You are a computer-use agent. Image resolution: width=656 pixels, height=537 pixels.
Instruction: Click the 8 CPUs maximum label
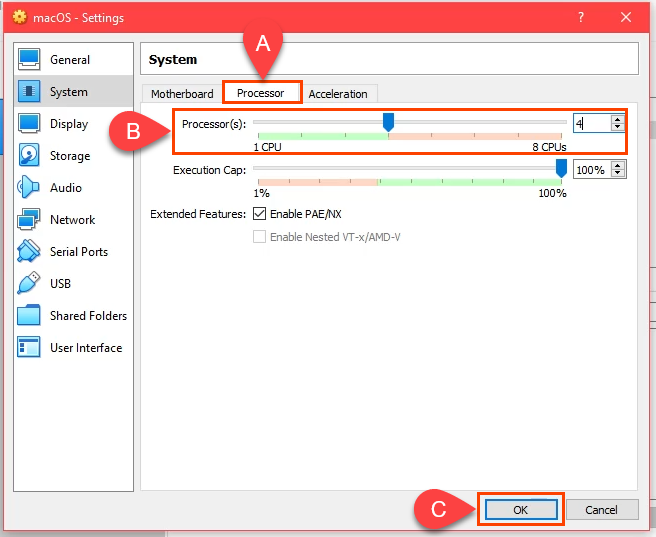pos(549,147)
